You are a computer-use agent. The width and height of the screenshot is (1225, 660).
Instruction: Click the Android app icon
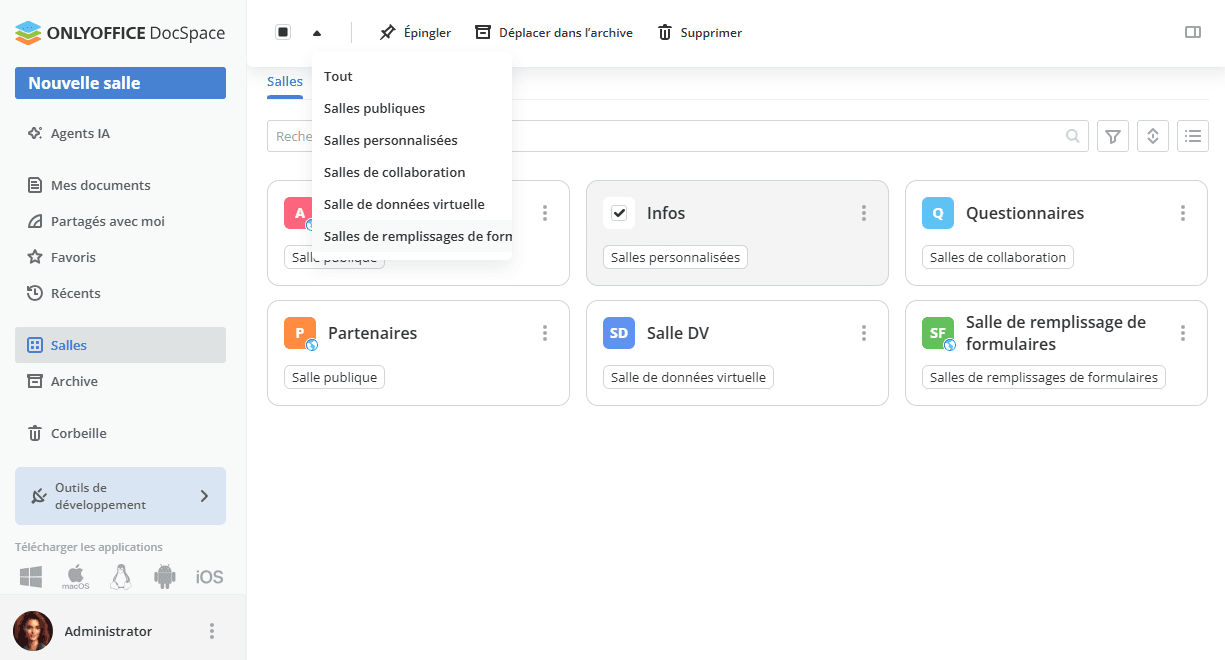[x=165, y=576]
